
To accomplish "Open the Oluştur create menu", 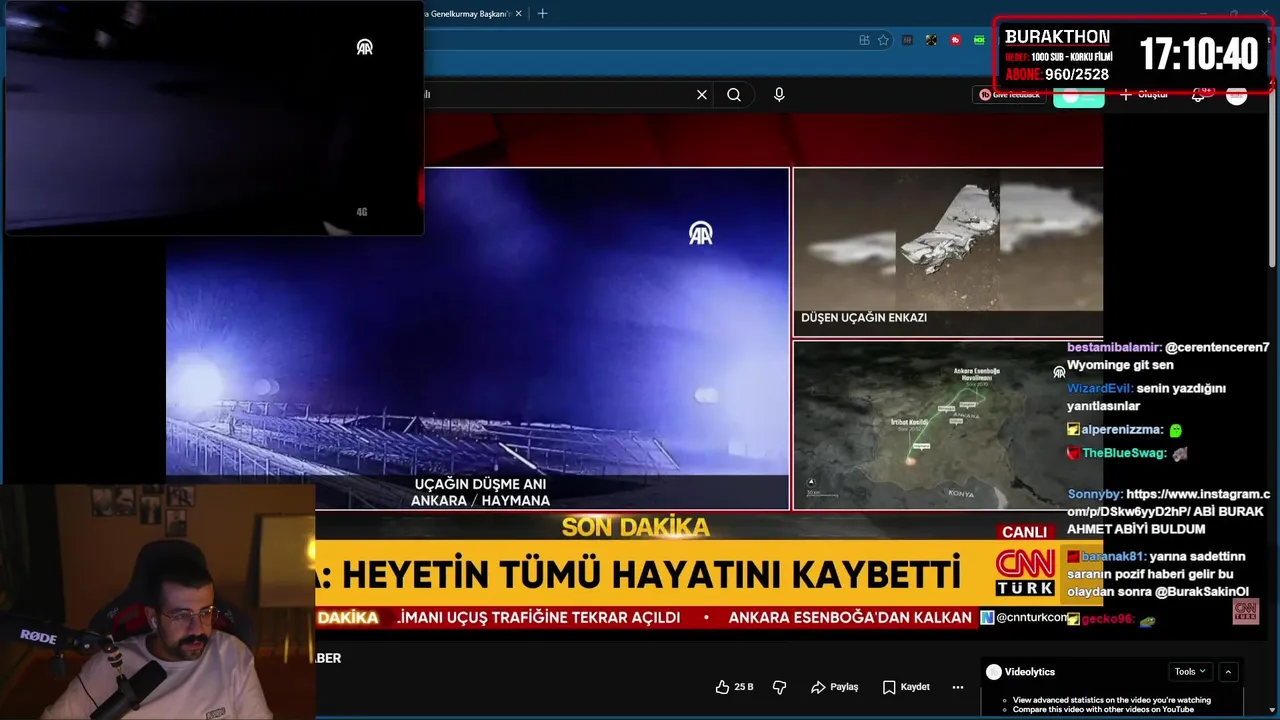I will click(x=1144, y=94).
